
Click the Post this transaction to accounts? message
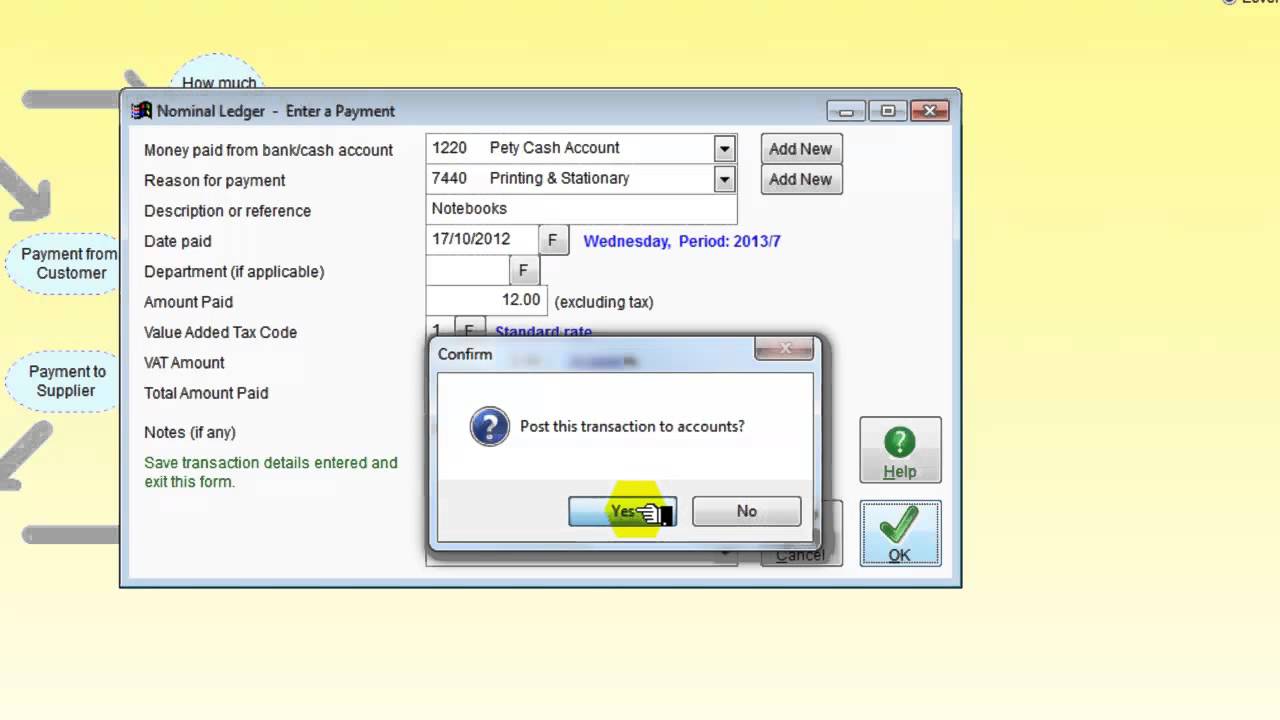pos(632,426)
